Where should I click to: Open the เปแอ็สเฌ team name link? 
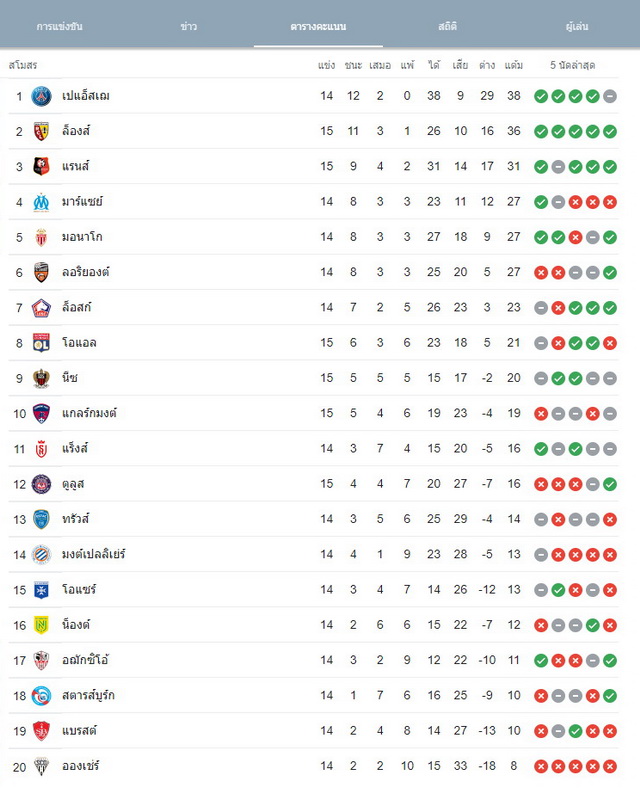pos(86,95)
